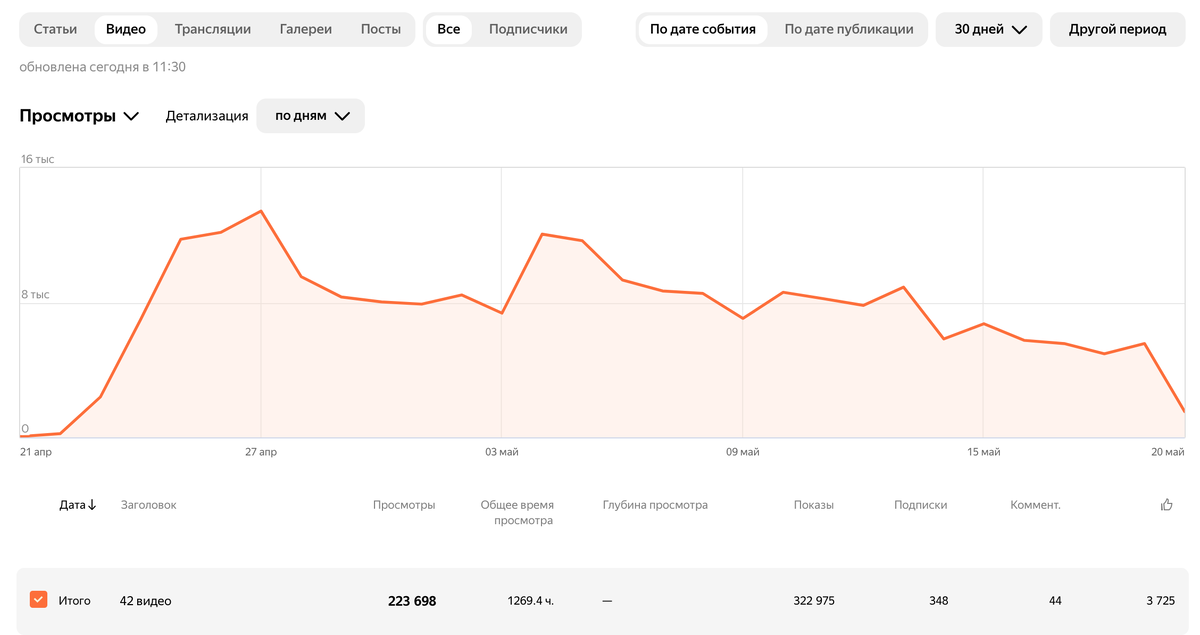Go to the Галереи tab

(x=306, y=29)
